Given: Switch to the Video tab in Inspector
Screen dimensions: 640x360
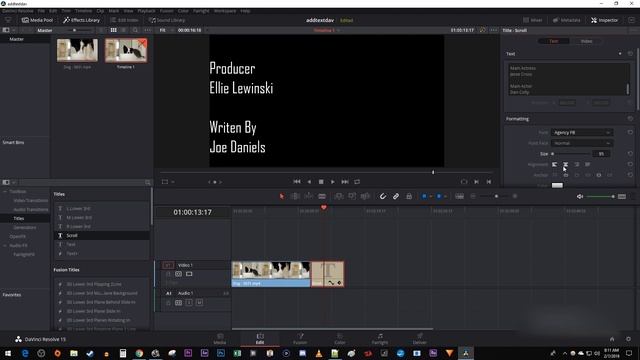Looking at the screenshot, I should click(586, 41).
